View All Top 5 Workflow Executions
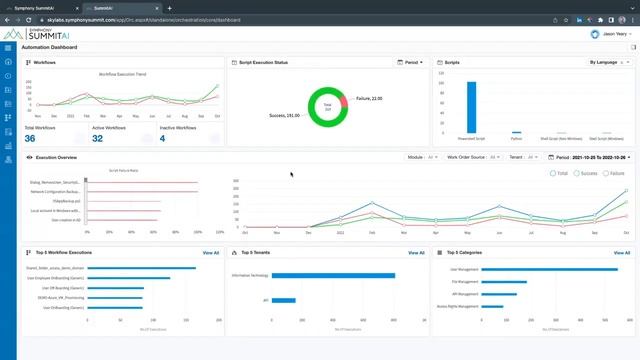640x360 pixels. [x=211, y=253]
